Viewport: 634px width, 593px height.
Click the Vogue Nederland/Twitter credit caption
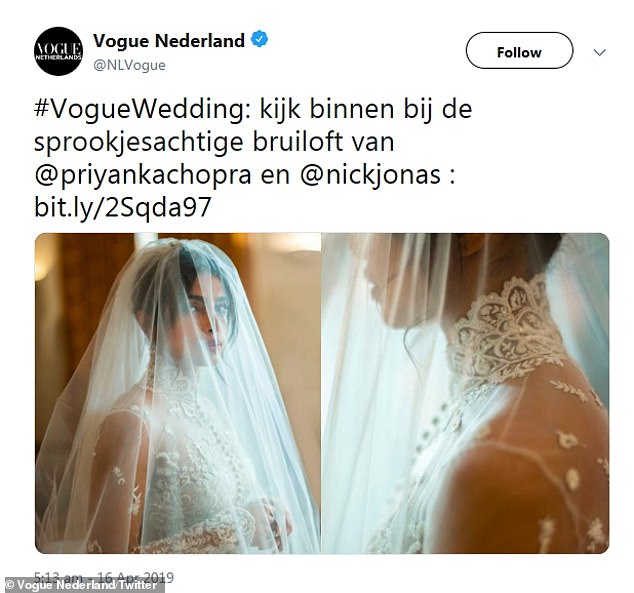tap(82, 585)
